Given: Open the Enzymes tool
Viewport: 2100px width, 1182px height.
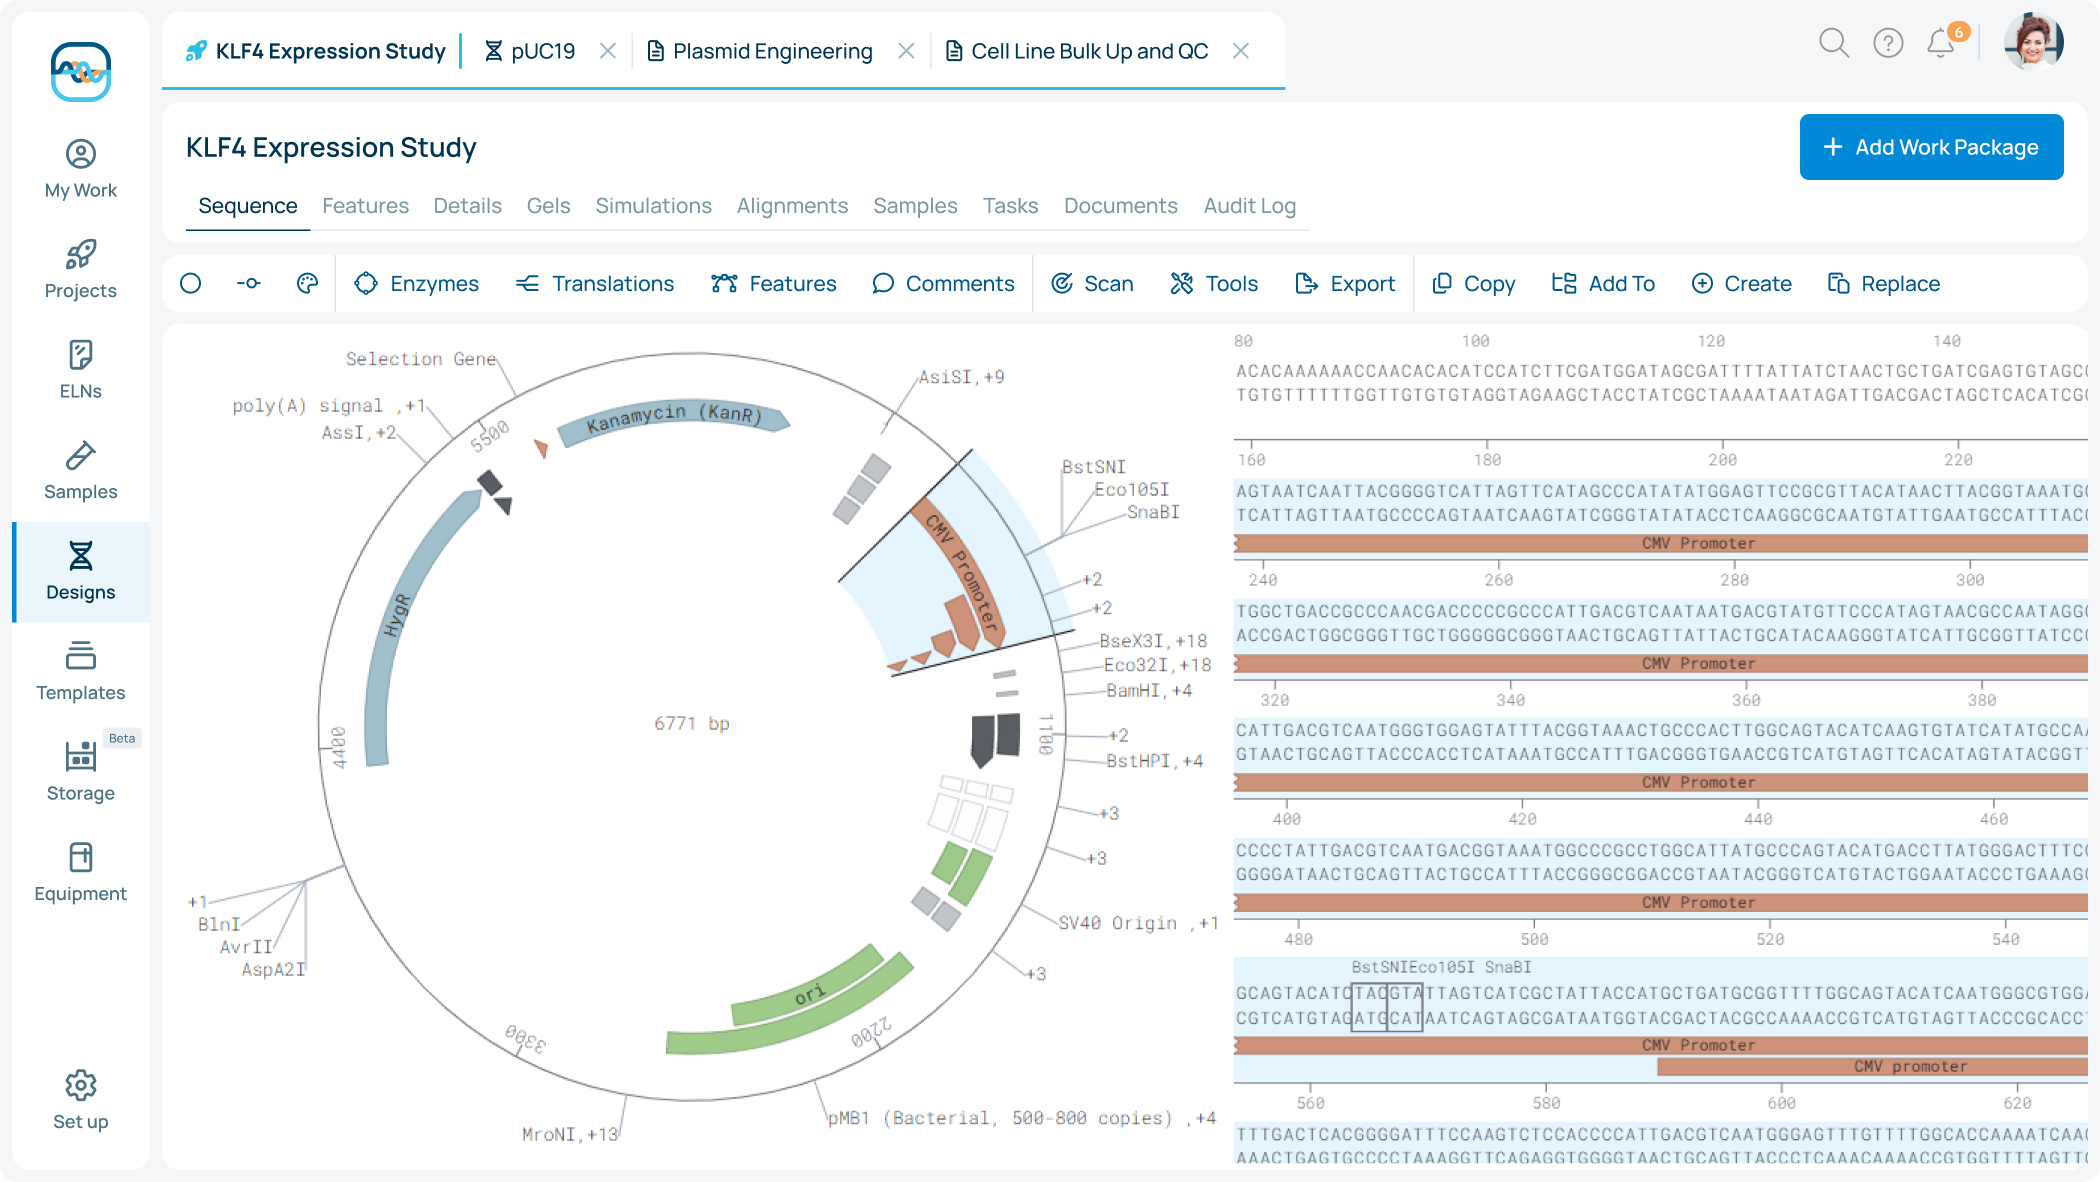Looking at the screenshot, I should 417,284.
